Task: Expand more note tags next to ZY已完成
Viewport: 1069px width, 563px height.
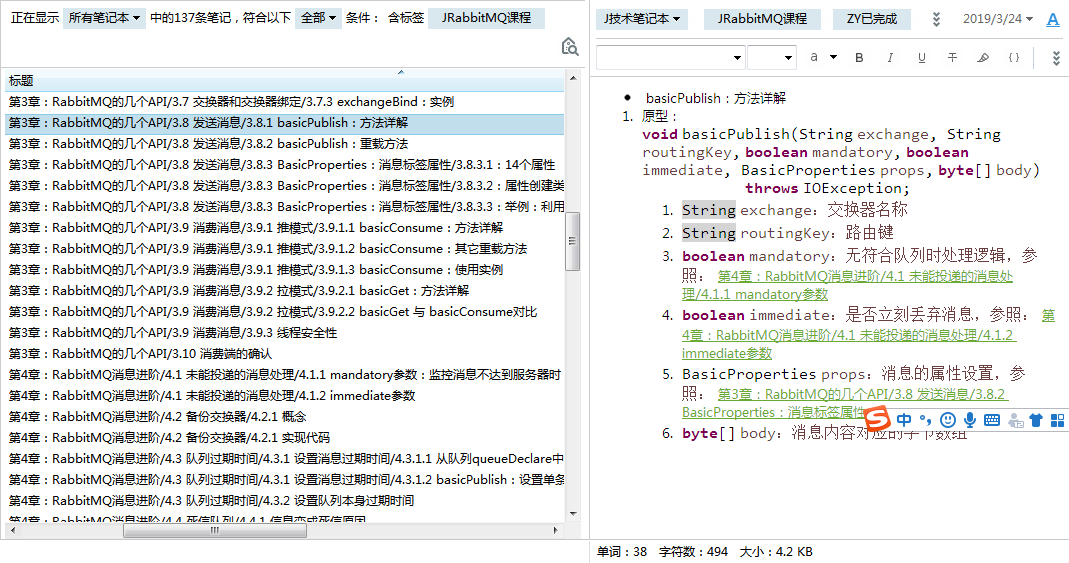Action: click(936, 19)
